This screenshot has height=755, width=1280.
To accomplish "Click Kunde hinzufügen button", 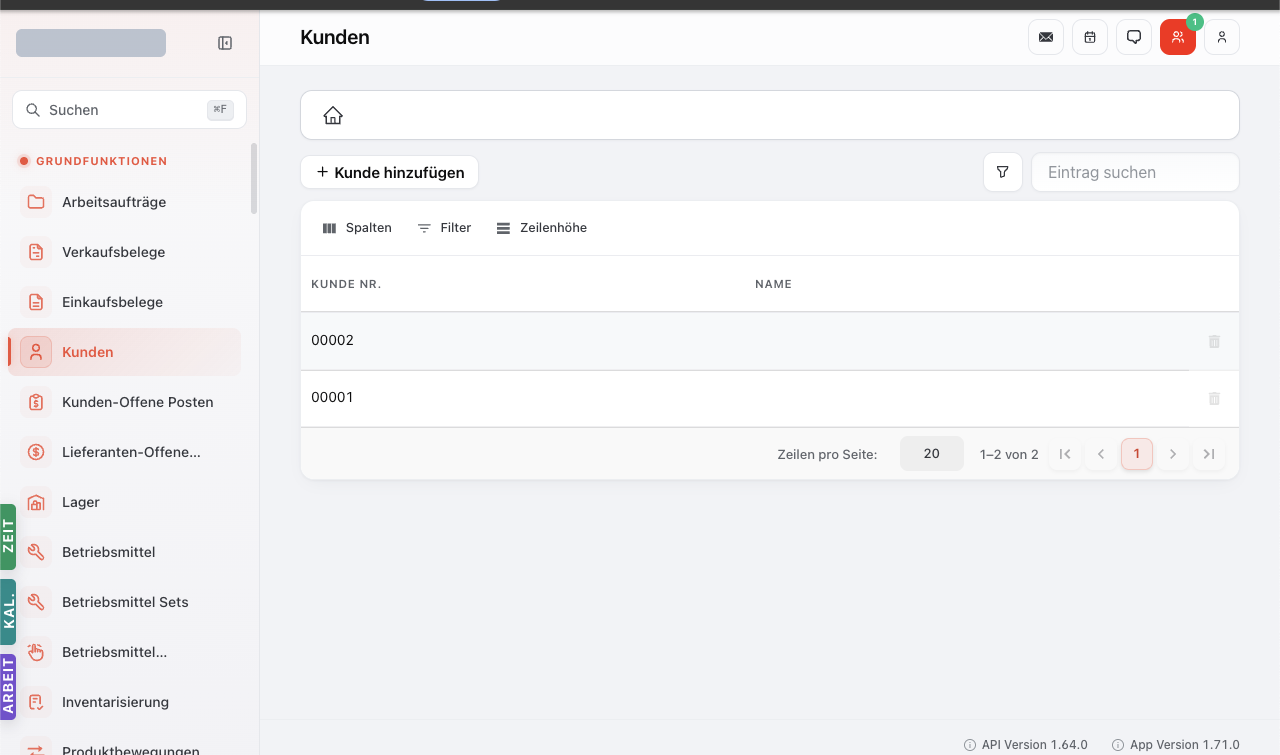I will [x=390, y=172].
